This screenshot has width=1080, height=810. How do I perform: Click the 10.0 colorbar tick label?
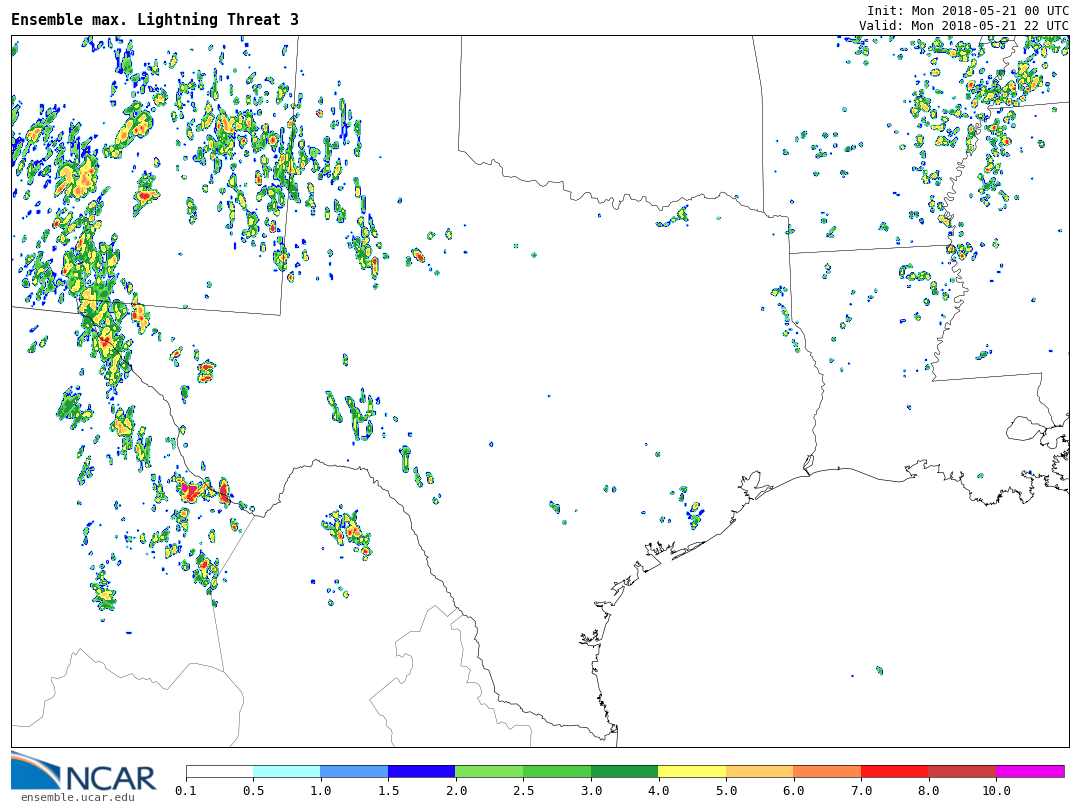[995, 791]
